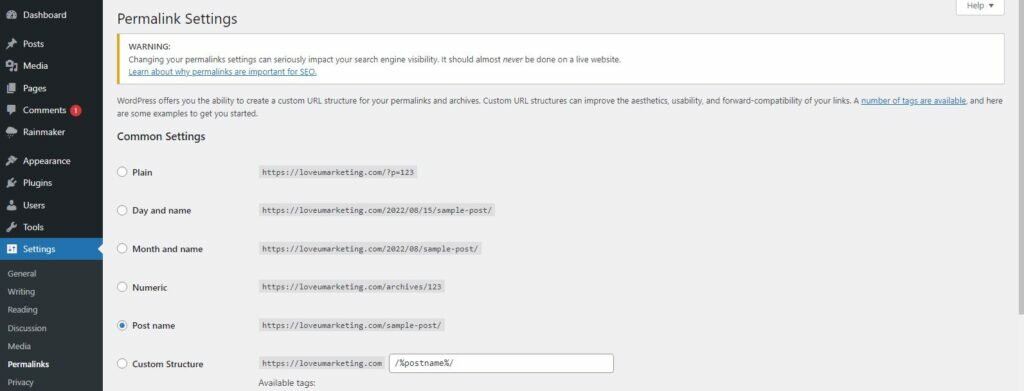Open the Users person icon
1024x391 pixels.
11,205
